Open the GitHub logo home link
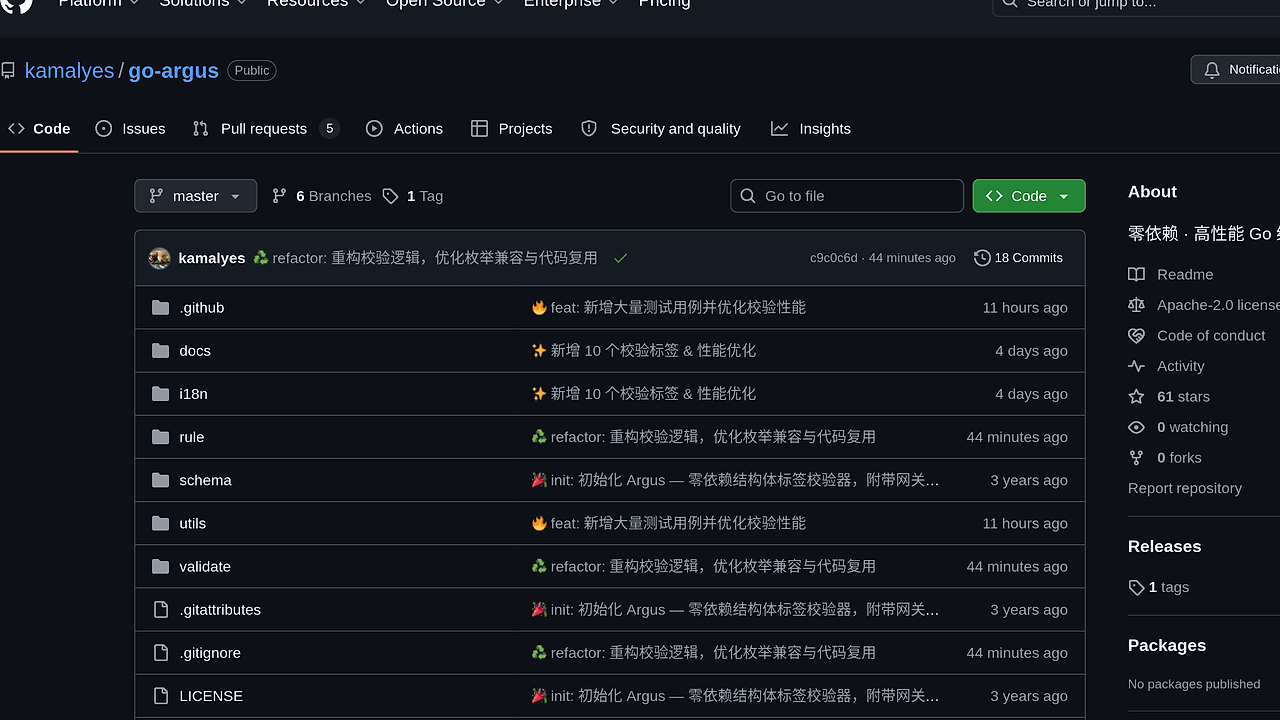This screenshot has width=1280, height=720. coord(16,4)
